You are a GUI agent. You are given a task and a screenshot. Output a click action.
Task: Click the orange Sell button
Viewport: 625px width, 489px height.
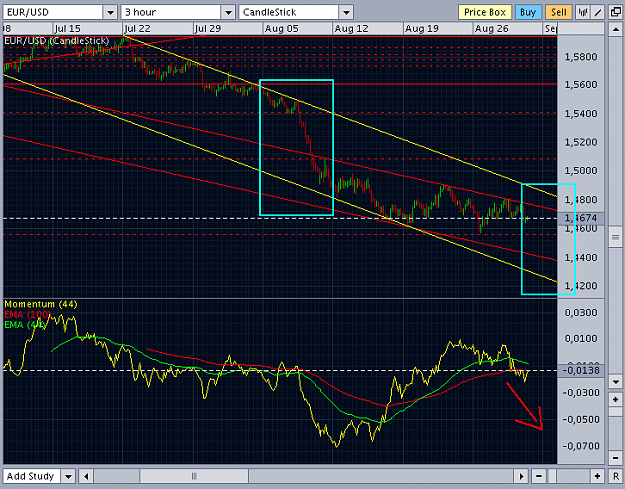tap(558, 12)
